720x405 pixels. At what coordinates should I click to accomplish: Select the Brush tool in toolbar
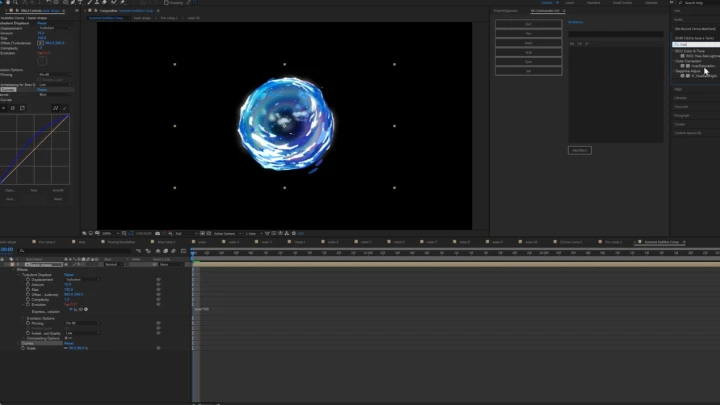coord(90,2)
